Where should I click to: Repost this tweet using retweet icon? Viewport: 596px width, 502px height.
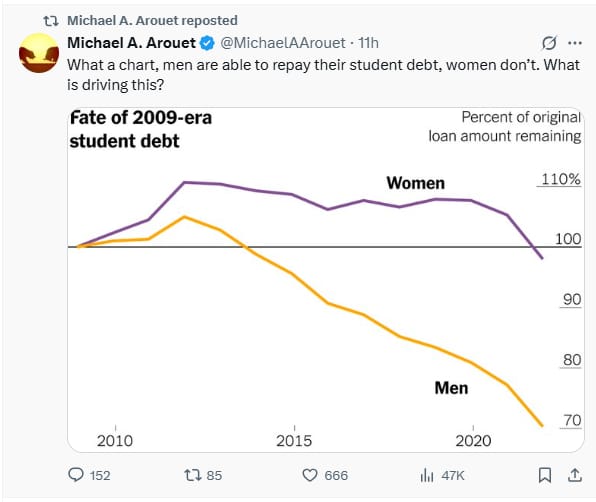[x=192, y=475]
